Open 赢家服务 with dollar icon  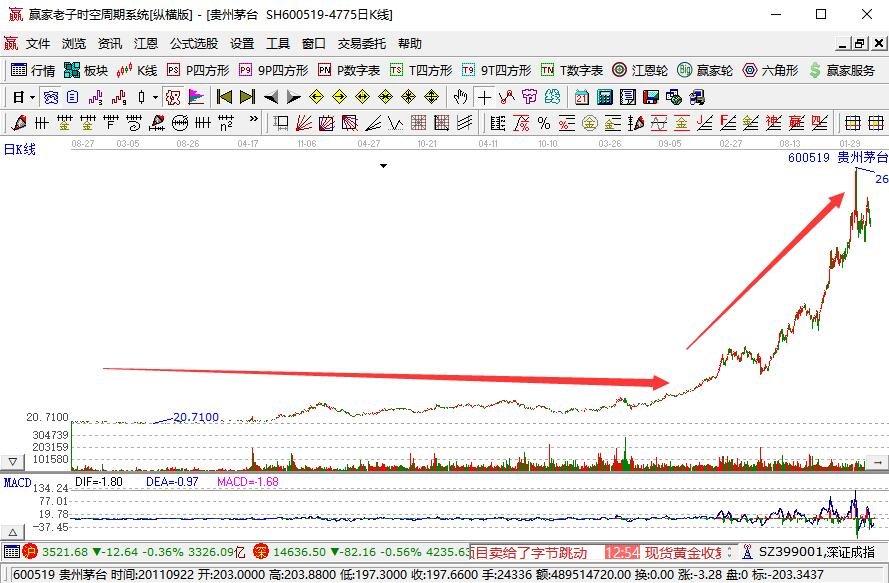[842, 70]
